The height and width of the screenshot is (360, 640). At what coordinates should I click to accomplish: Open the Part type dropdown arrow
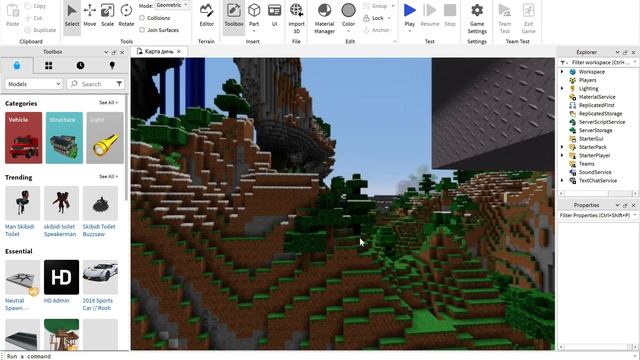[254, 31]
